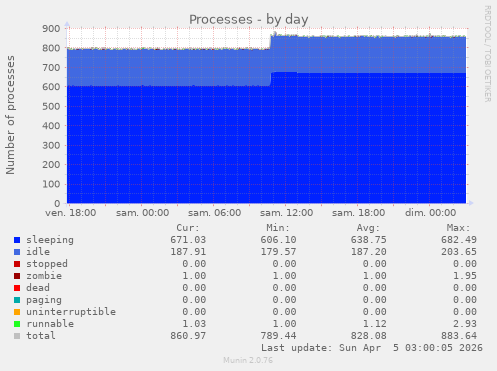Click the 'dim. 00:00' x-axis label
Image resolution: width=497 pixels, height=371 pixels.
[x=430, y=213]
